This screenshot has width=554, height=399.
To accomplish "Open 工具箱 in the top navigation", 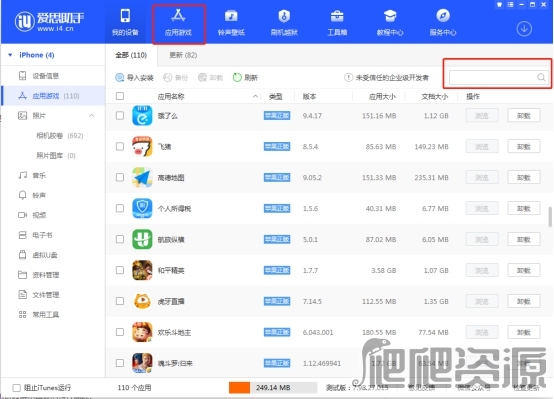I will tap(337, 23).
